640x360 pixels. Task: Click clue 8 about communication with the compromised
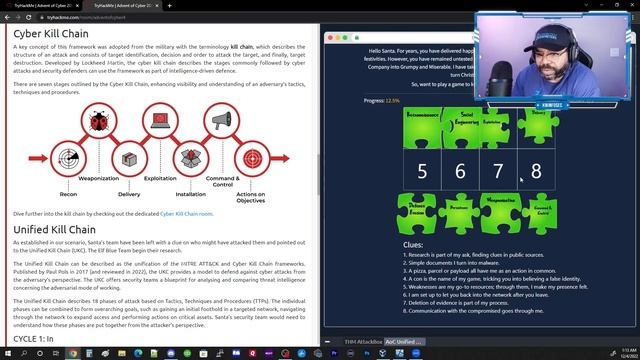(x=473, y=311)
